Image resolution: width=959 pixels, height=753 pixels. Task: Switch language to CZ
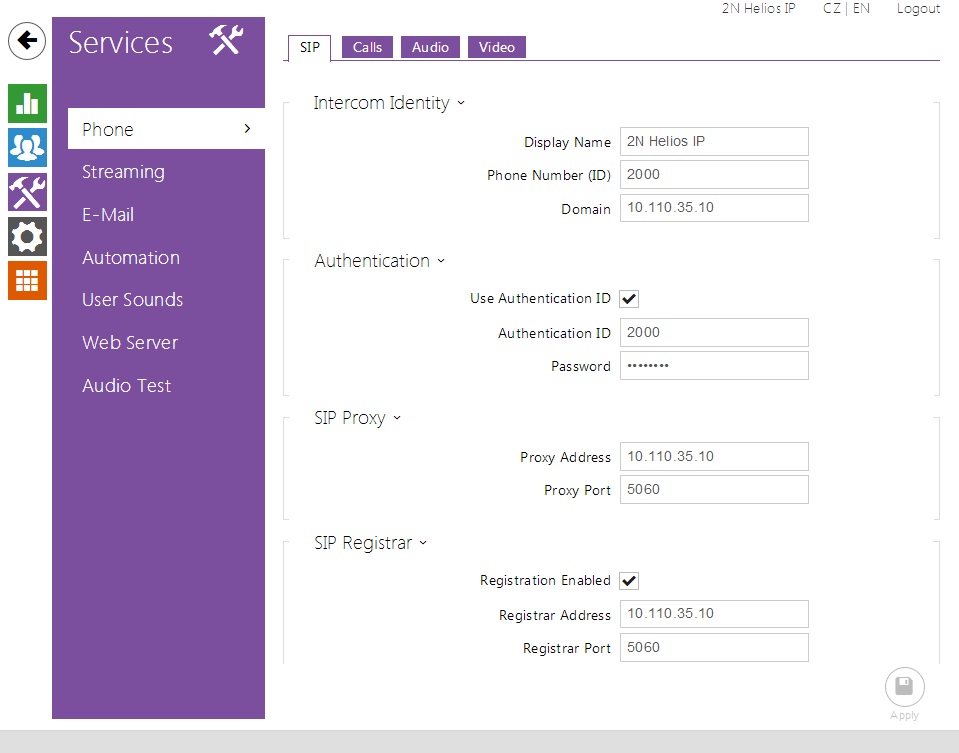[831, 9]
